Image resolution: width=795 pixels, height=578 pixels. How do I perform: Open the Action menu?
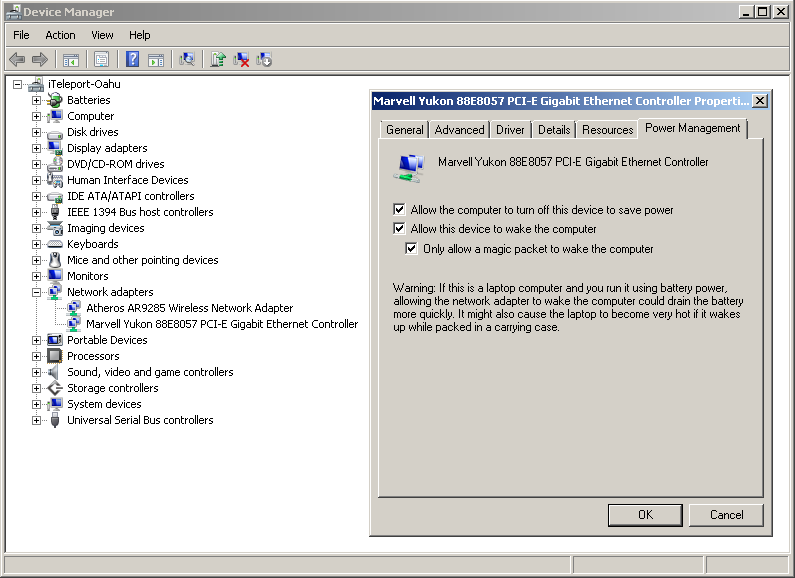60,35
